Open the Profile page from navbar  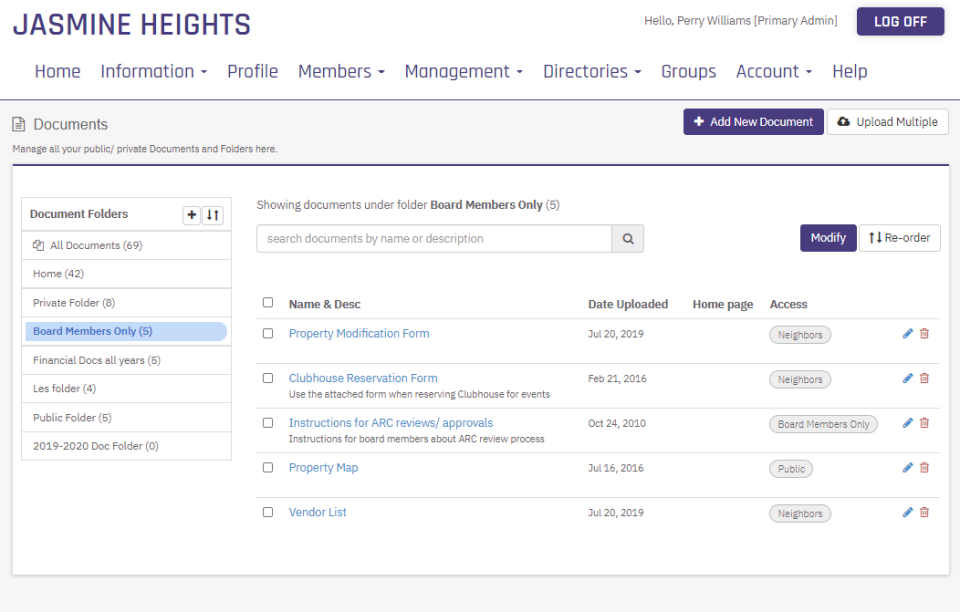tap(252, 72)
